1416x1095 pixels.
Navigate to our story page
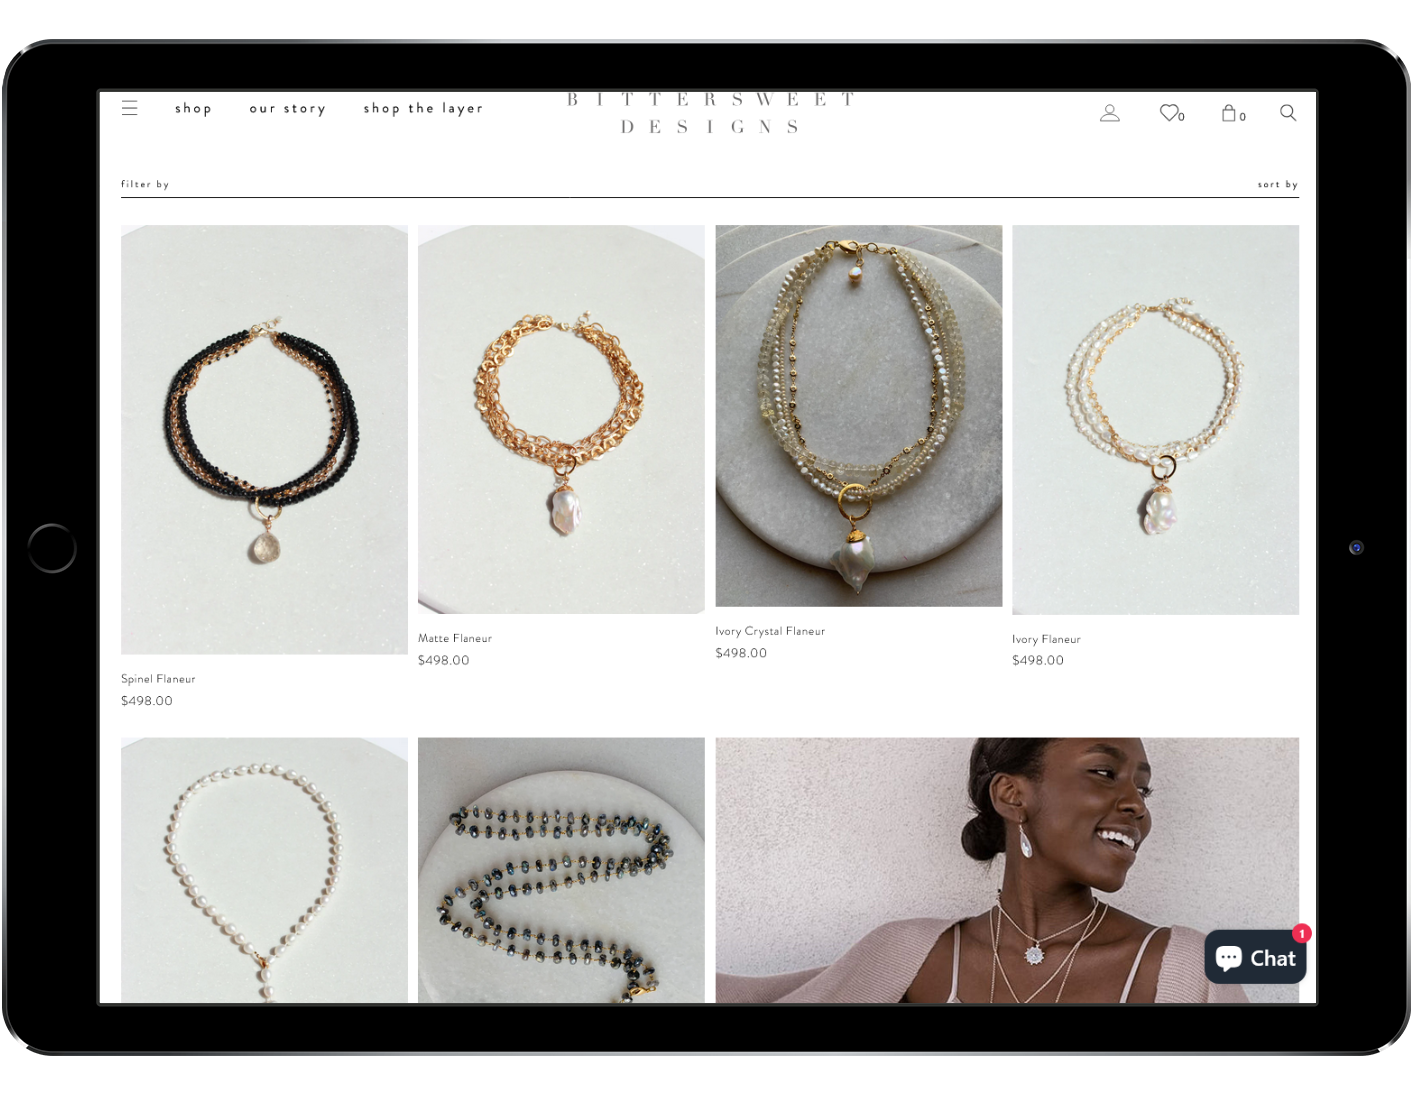[x=287, y=108]
